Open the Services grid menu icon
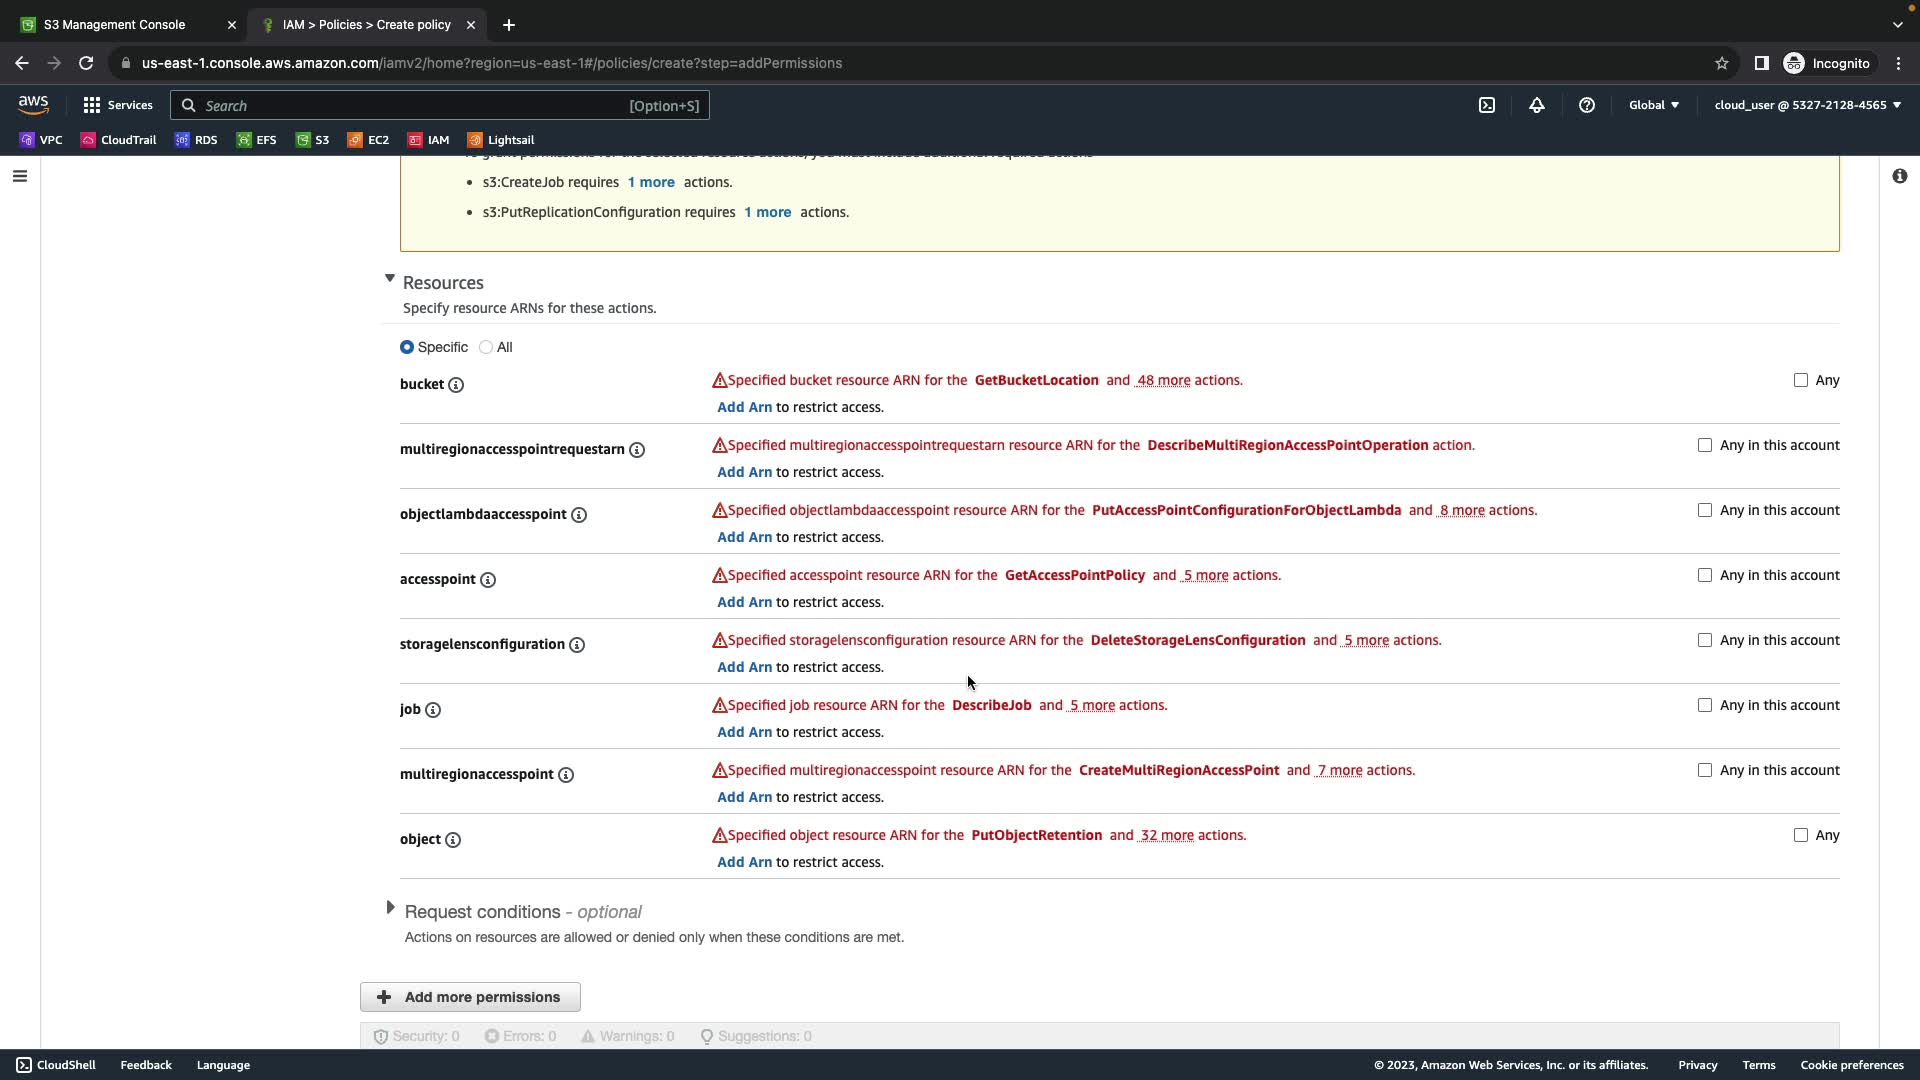 point(92,105)
